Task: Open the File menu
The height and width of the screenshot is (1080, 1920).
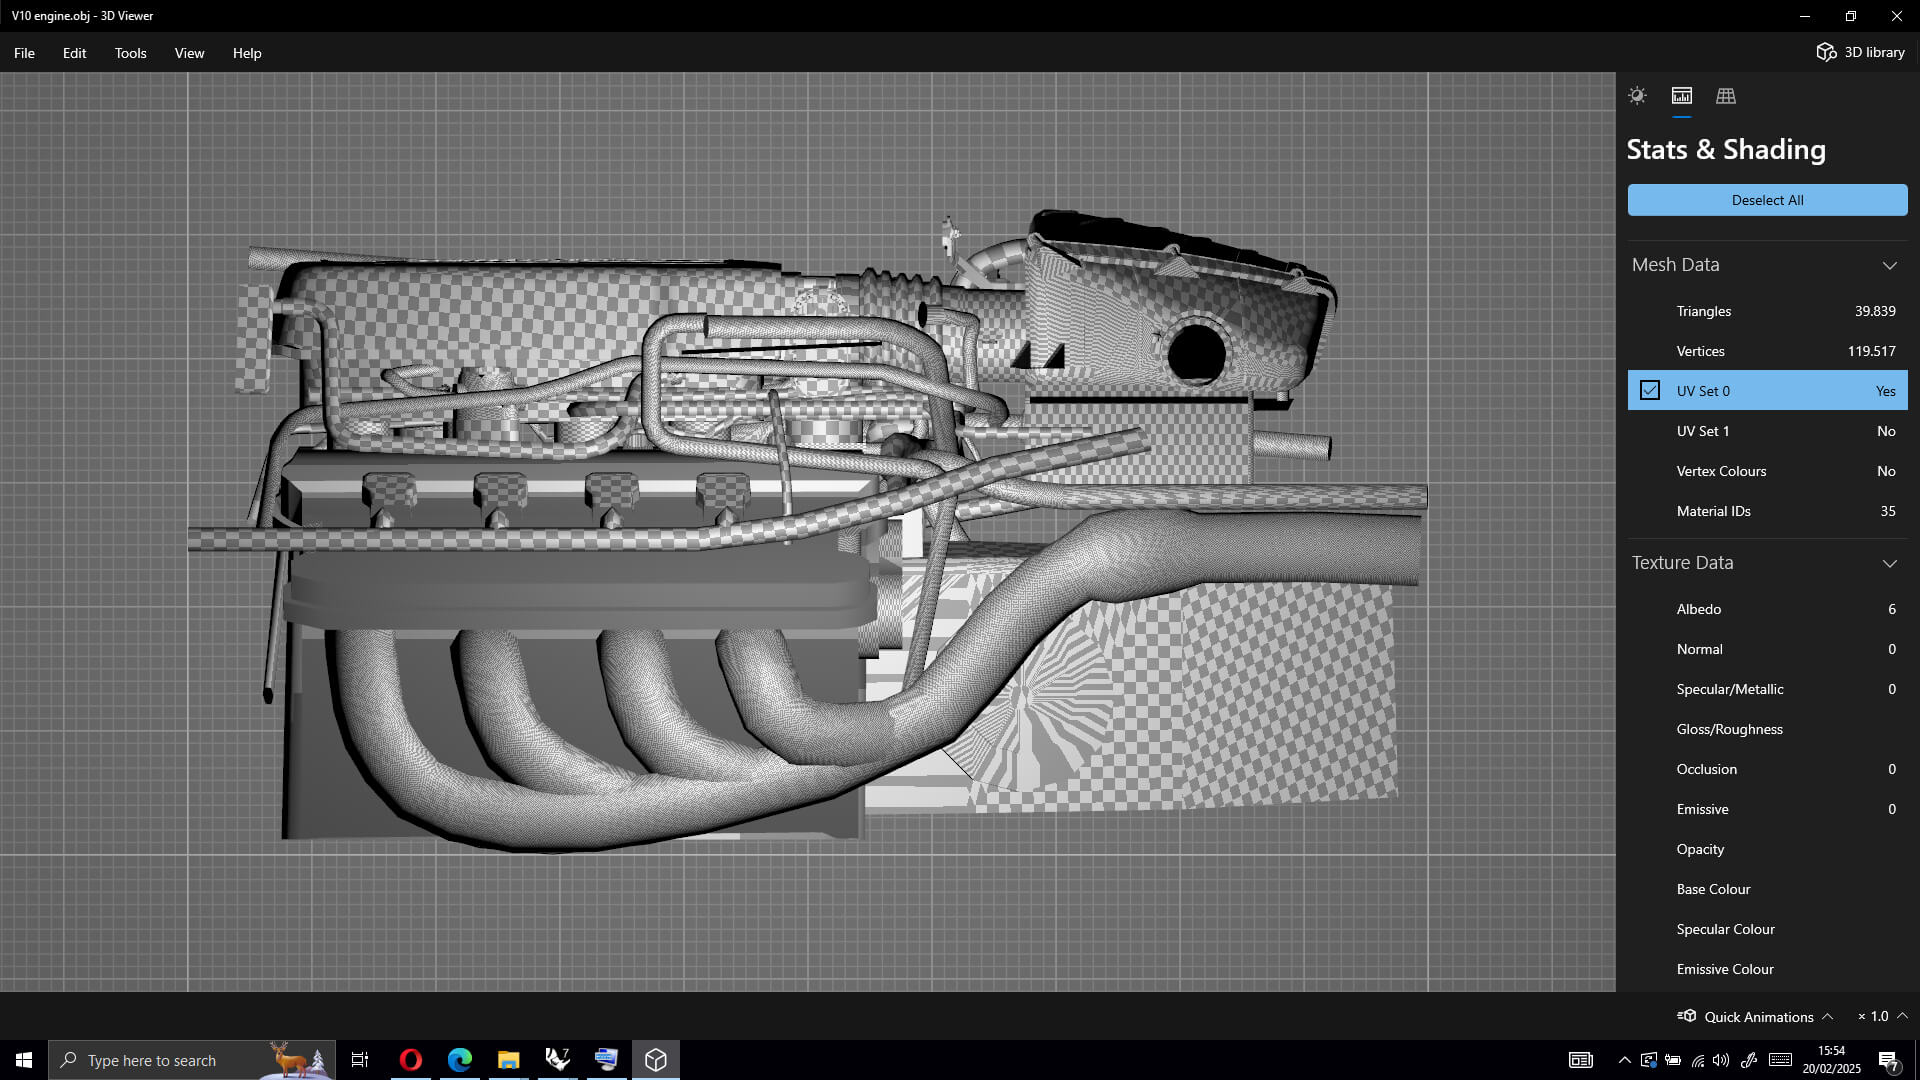Action: tap(24, 53)
